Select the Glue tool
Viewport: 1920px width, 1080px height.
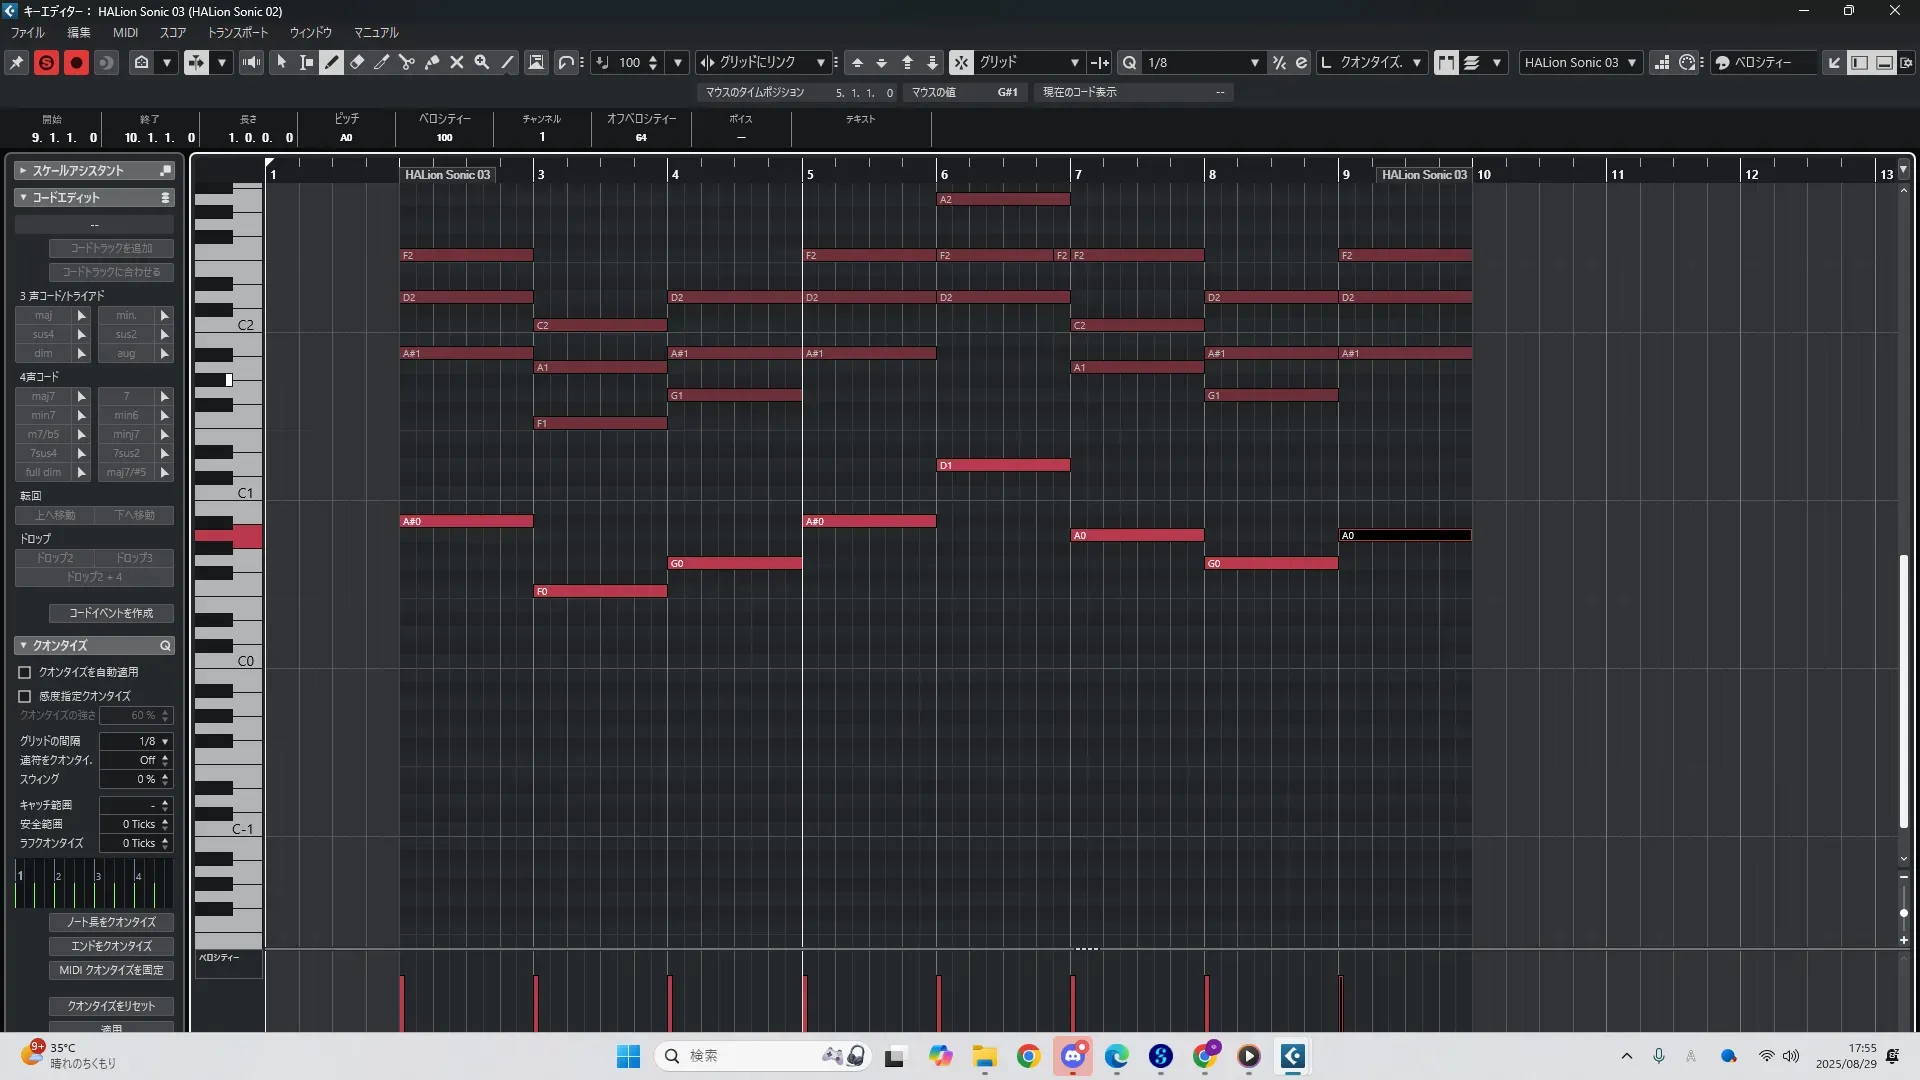coord(432,62)
